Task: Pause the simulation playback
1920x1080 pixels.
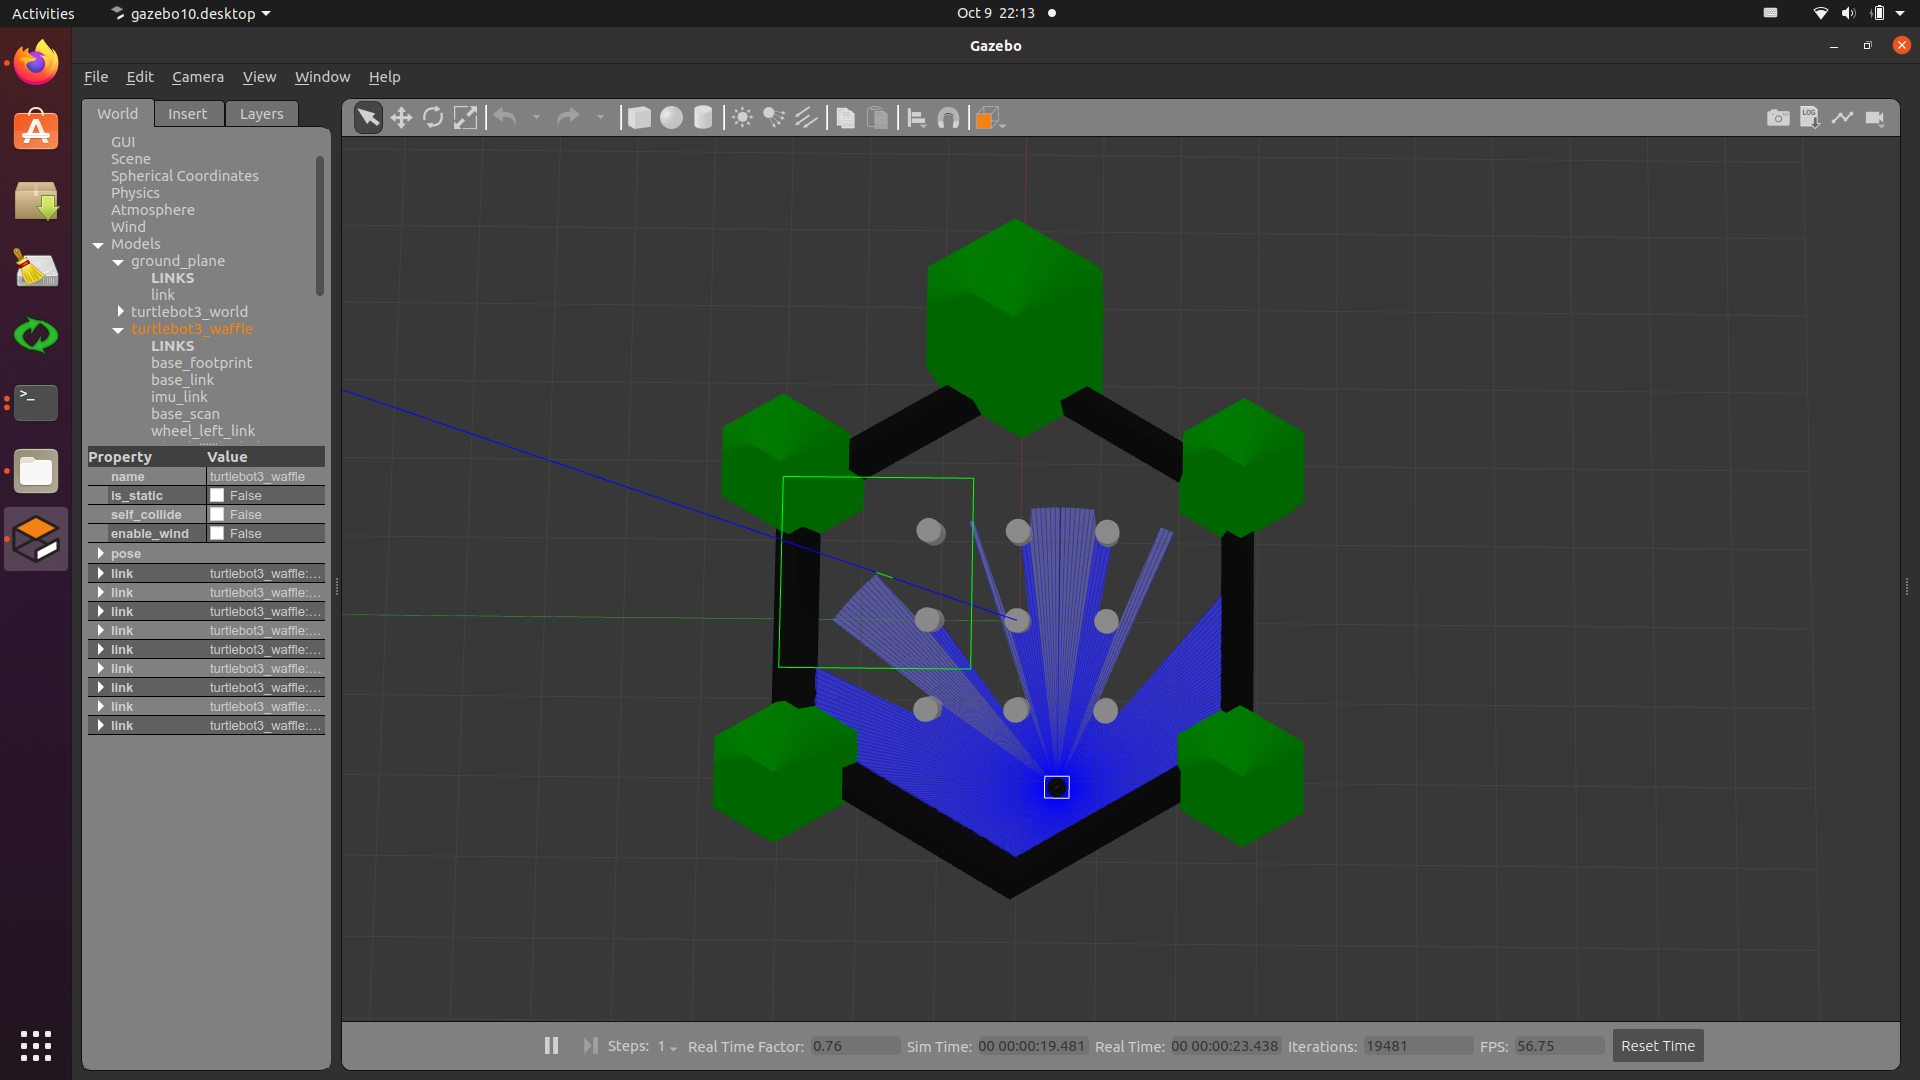Action: 551,1045
